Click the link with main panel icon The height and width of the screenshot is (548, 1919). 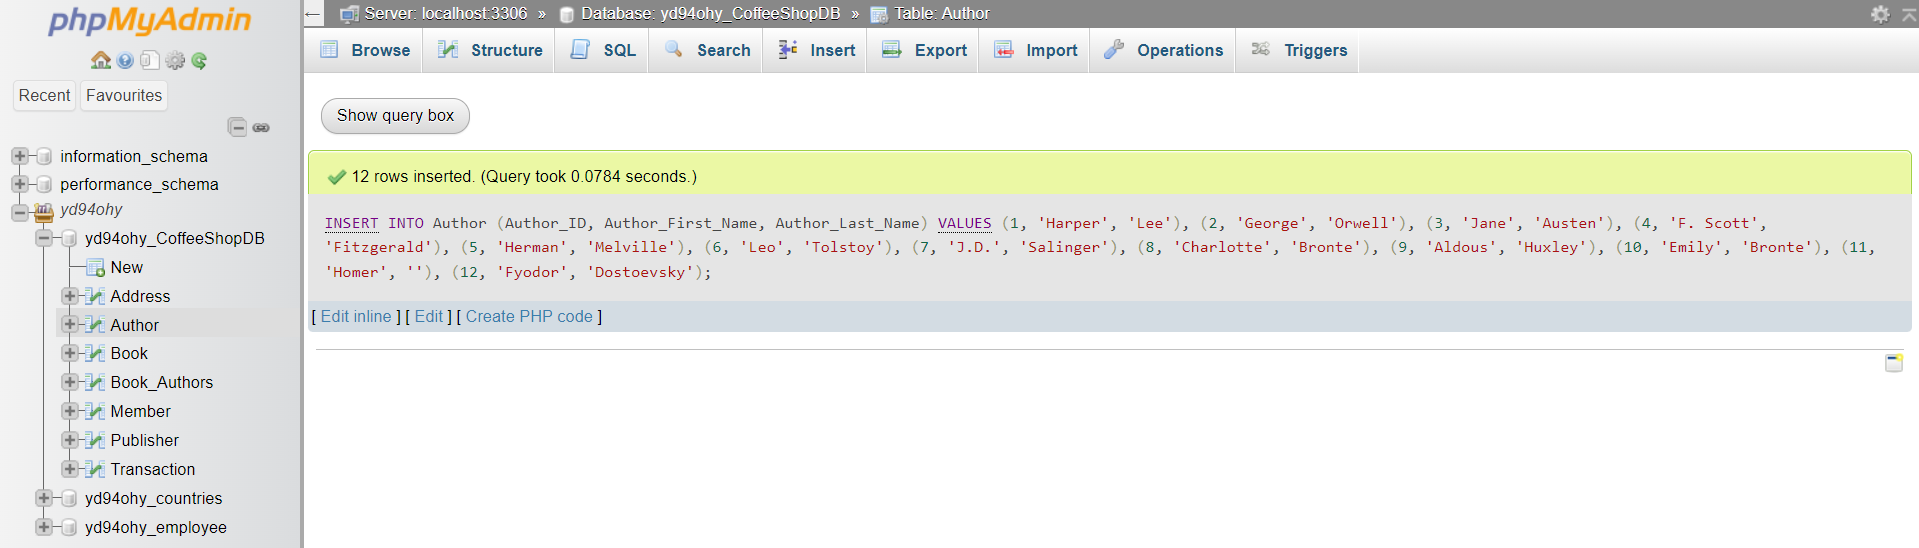(x=261, y=128)
